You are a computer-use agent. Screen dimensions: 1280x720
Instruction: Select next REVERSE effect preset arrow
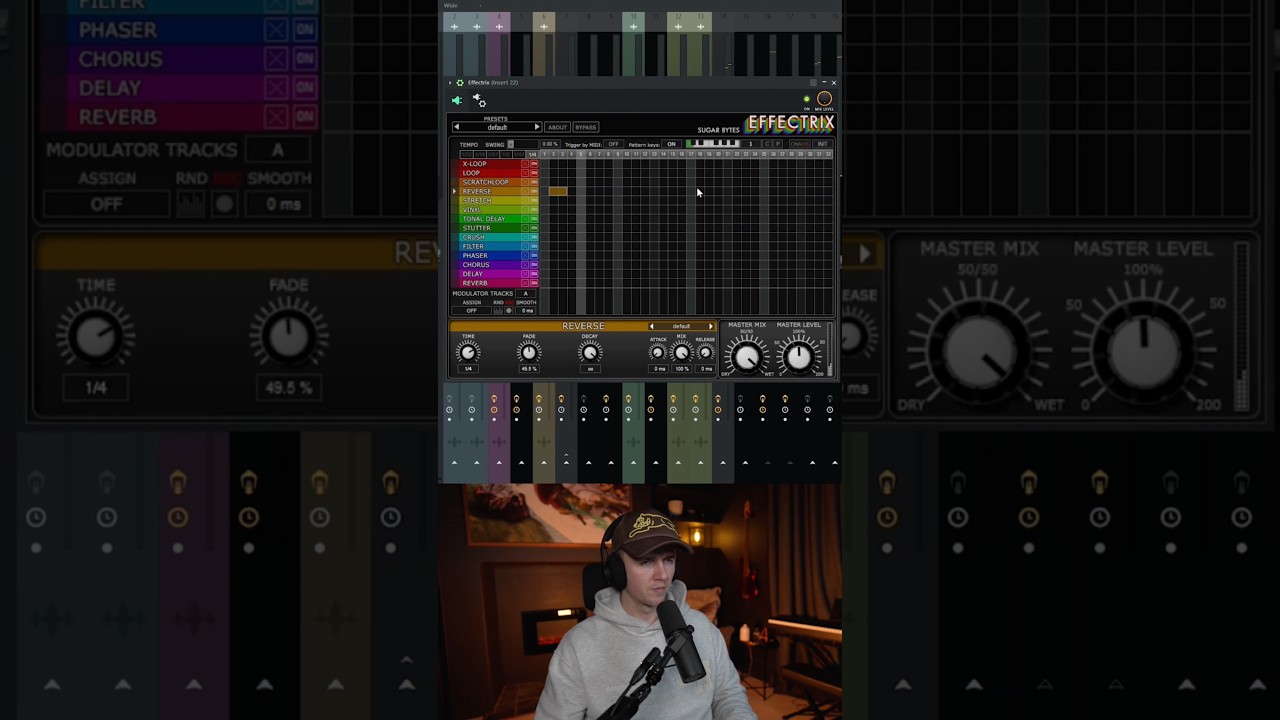711,326
